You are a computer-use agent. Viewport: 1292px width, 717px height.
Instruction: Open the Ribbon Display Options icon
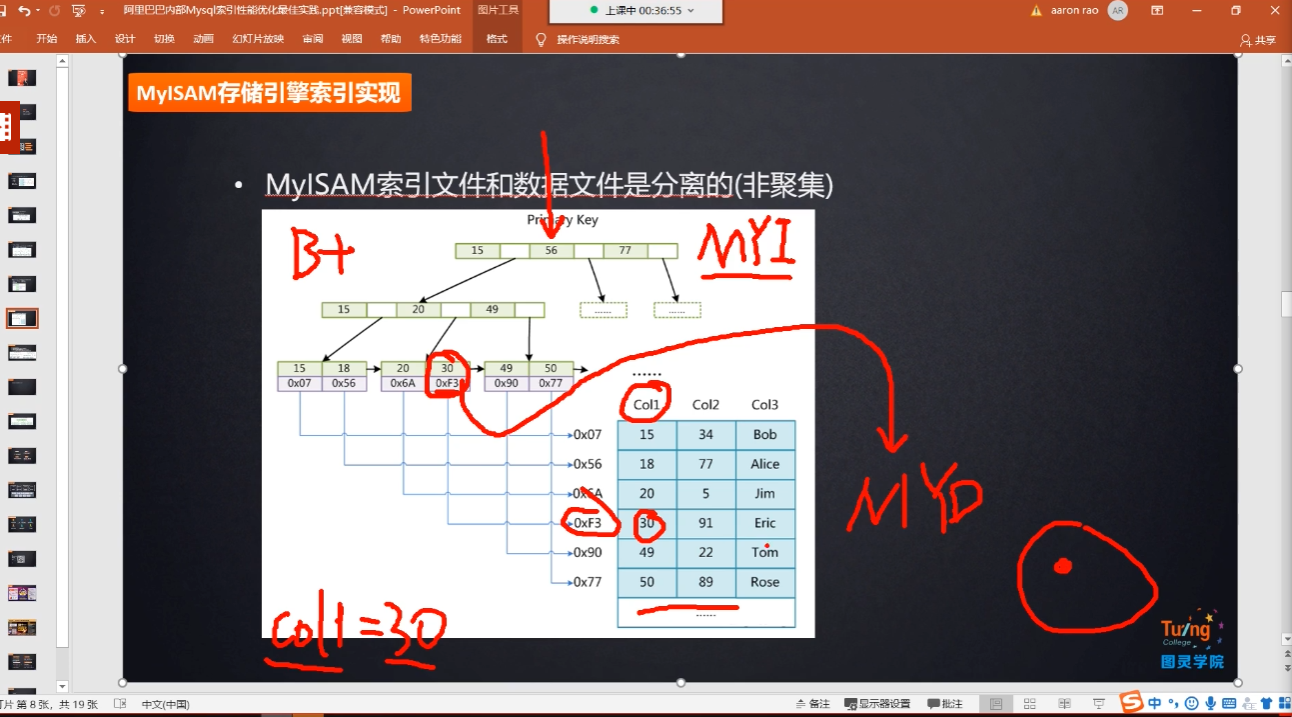[1157, 10]
